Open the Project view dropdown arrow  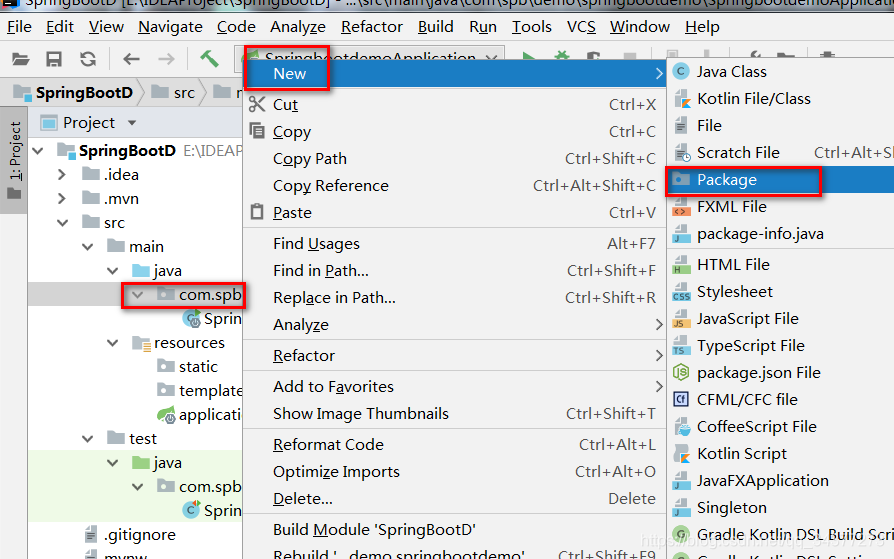132,123
